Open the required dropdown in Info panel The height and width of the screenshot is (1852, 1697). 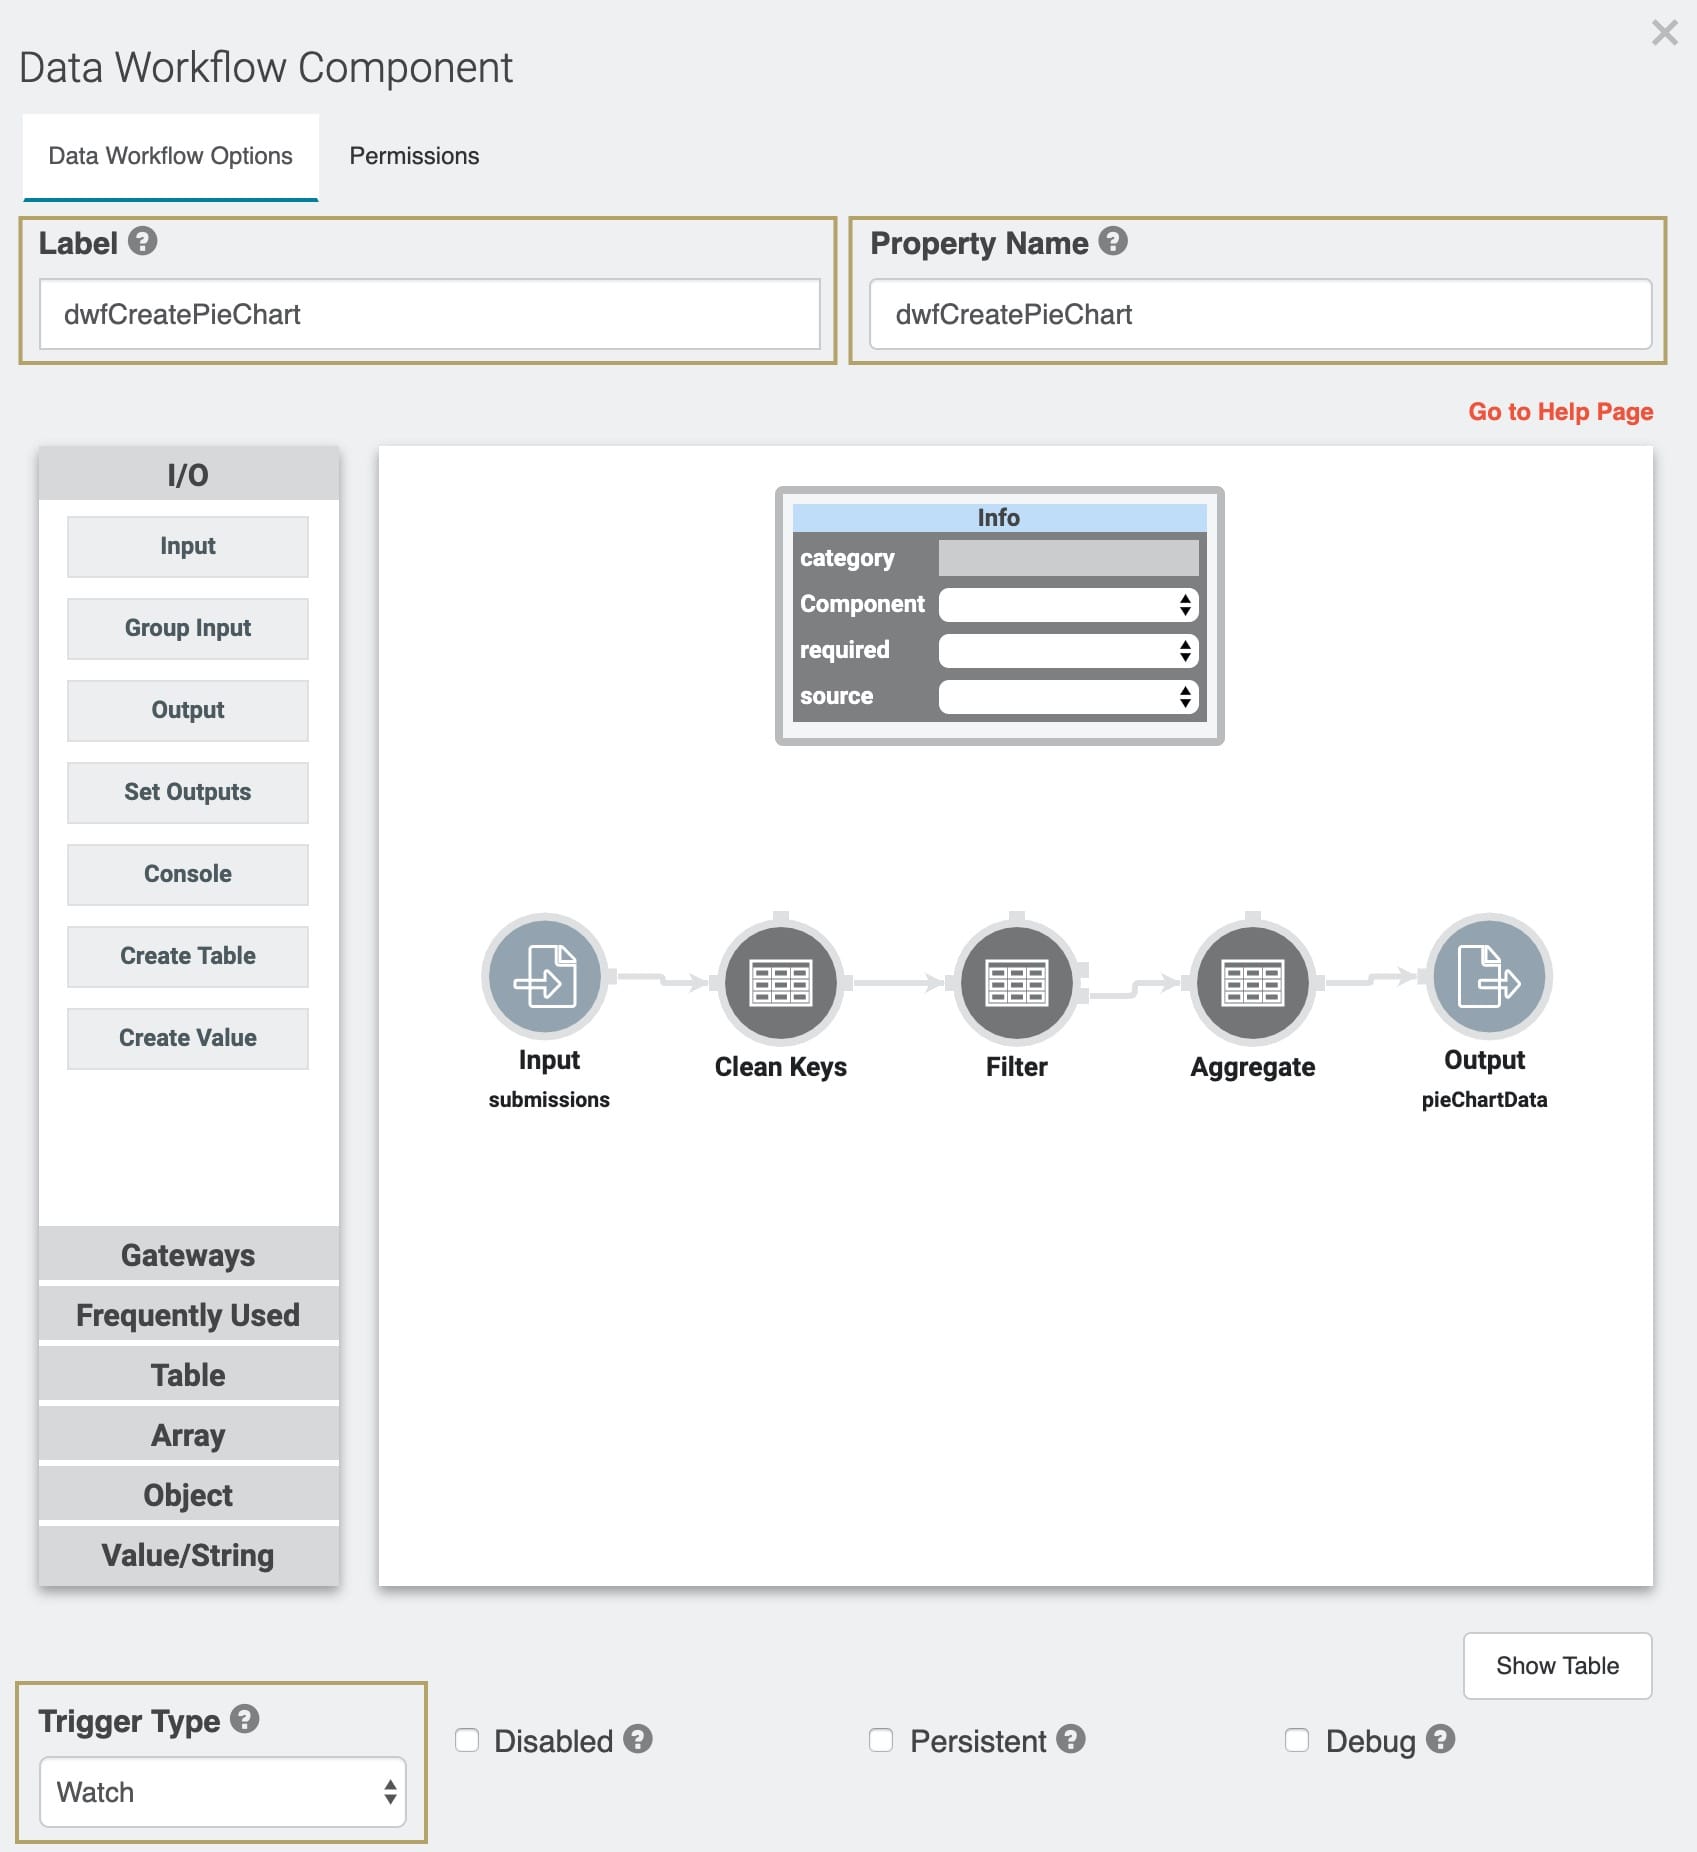[1068, 650]
